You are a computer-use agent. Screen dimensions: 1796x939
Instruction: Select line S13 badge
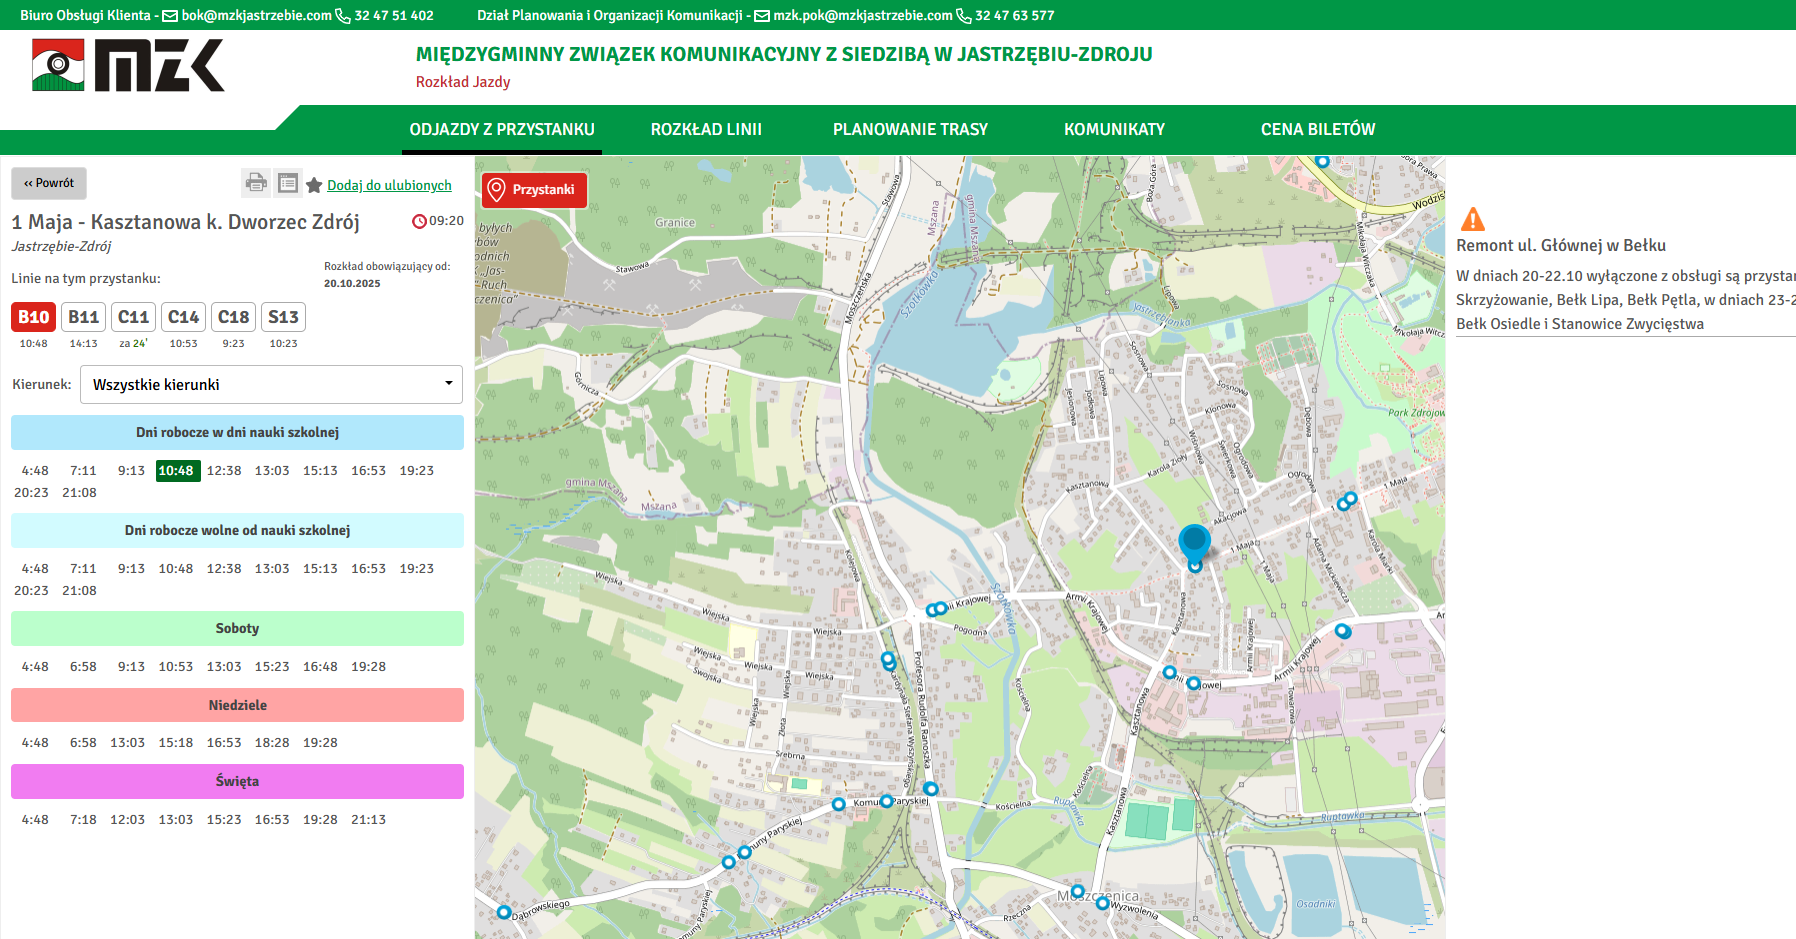pyautogui.click(x=283, y=317)
